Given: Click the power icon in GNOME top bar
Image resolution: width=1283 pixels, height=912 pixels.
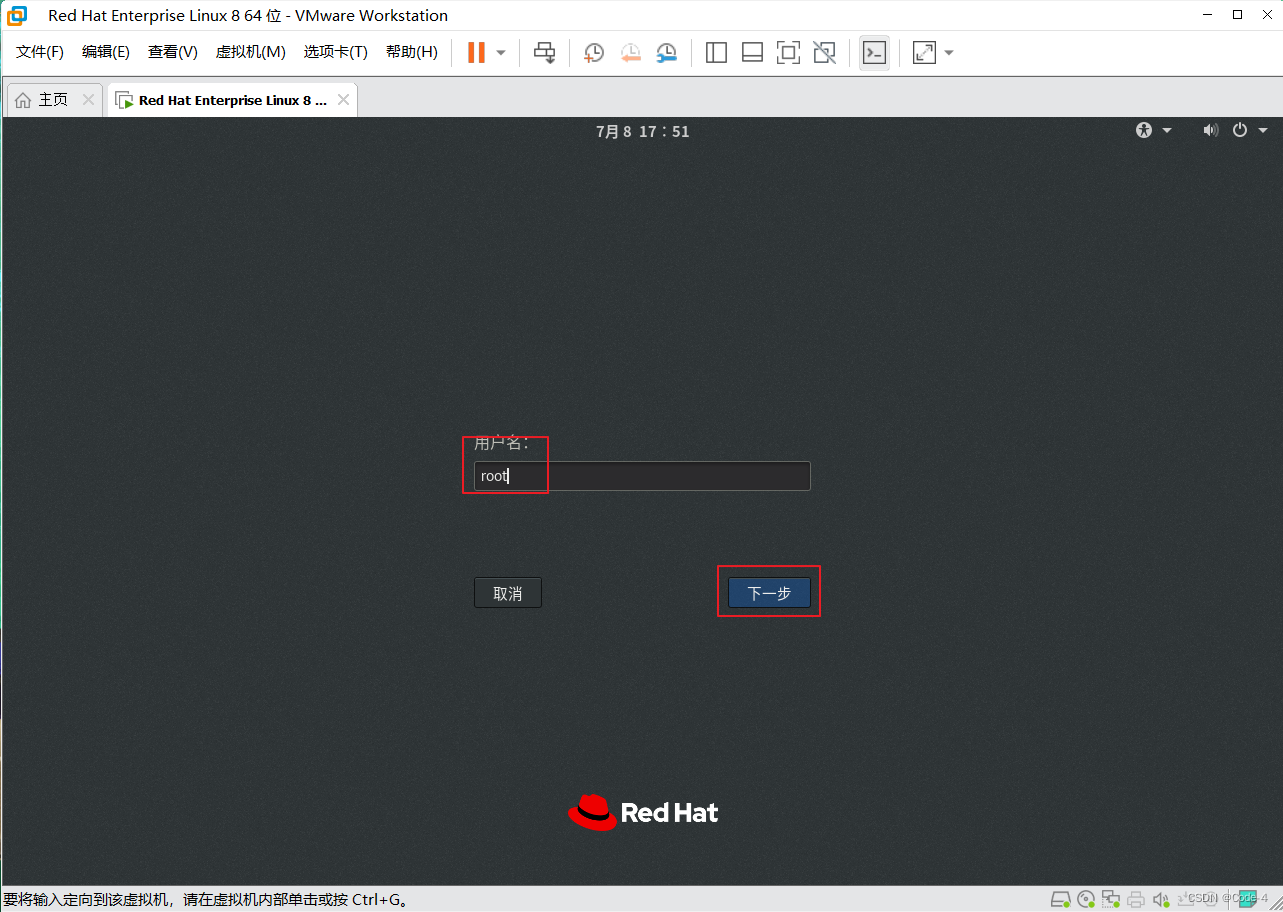Looking at the screenshot, I should pyautogui.click(x=1240, y=130).
